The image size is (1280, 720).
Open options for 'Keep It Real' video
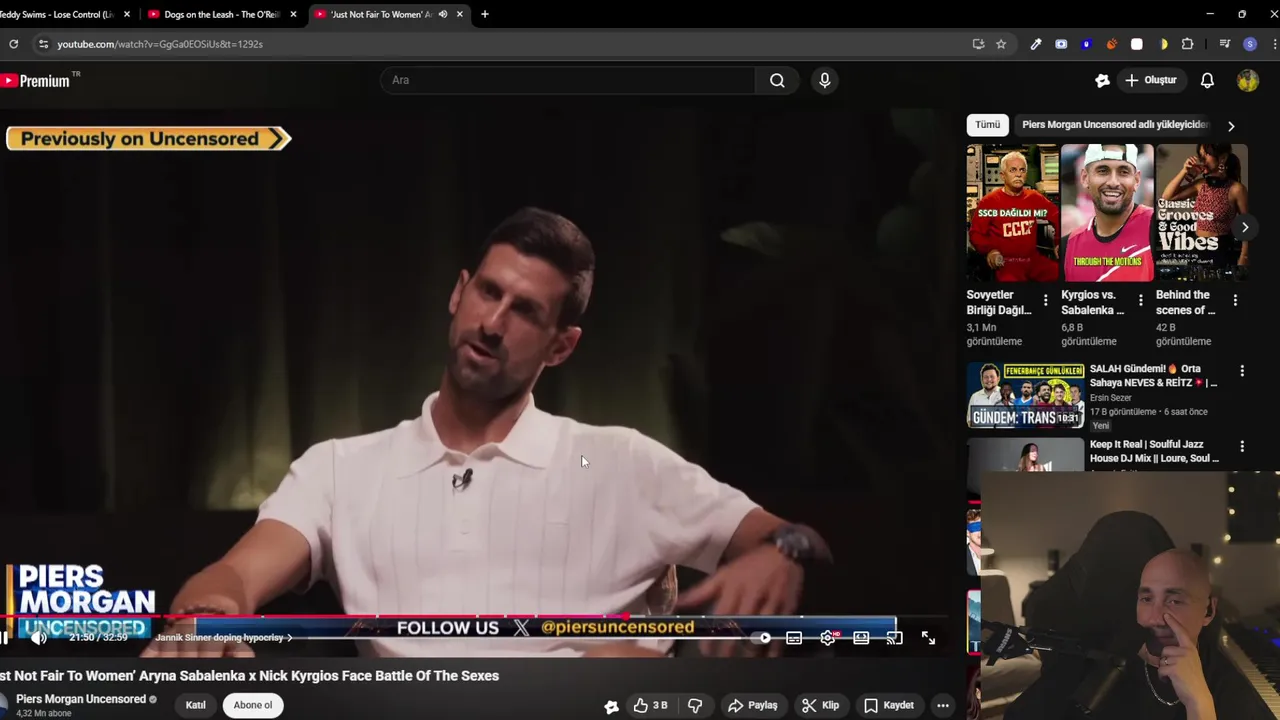pos(1242,446)
